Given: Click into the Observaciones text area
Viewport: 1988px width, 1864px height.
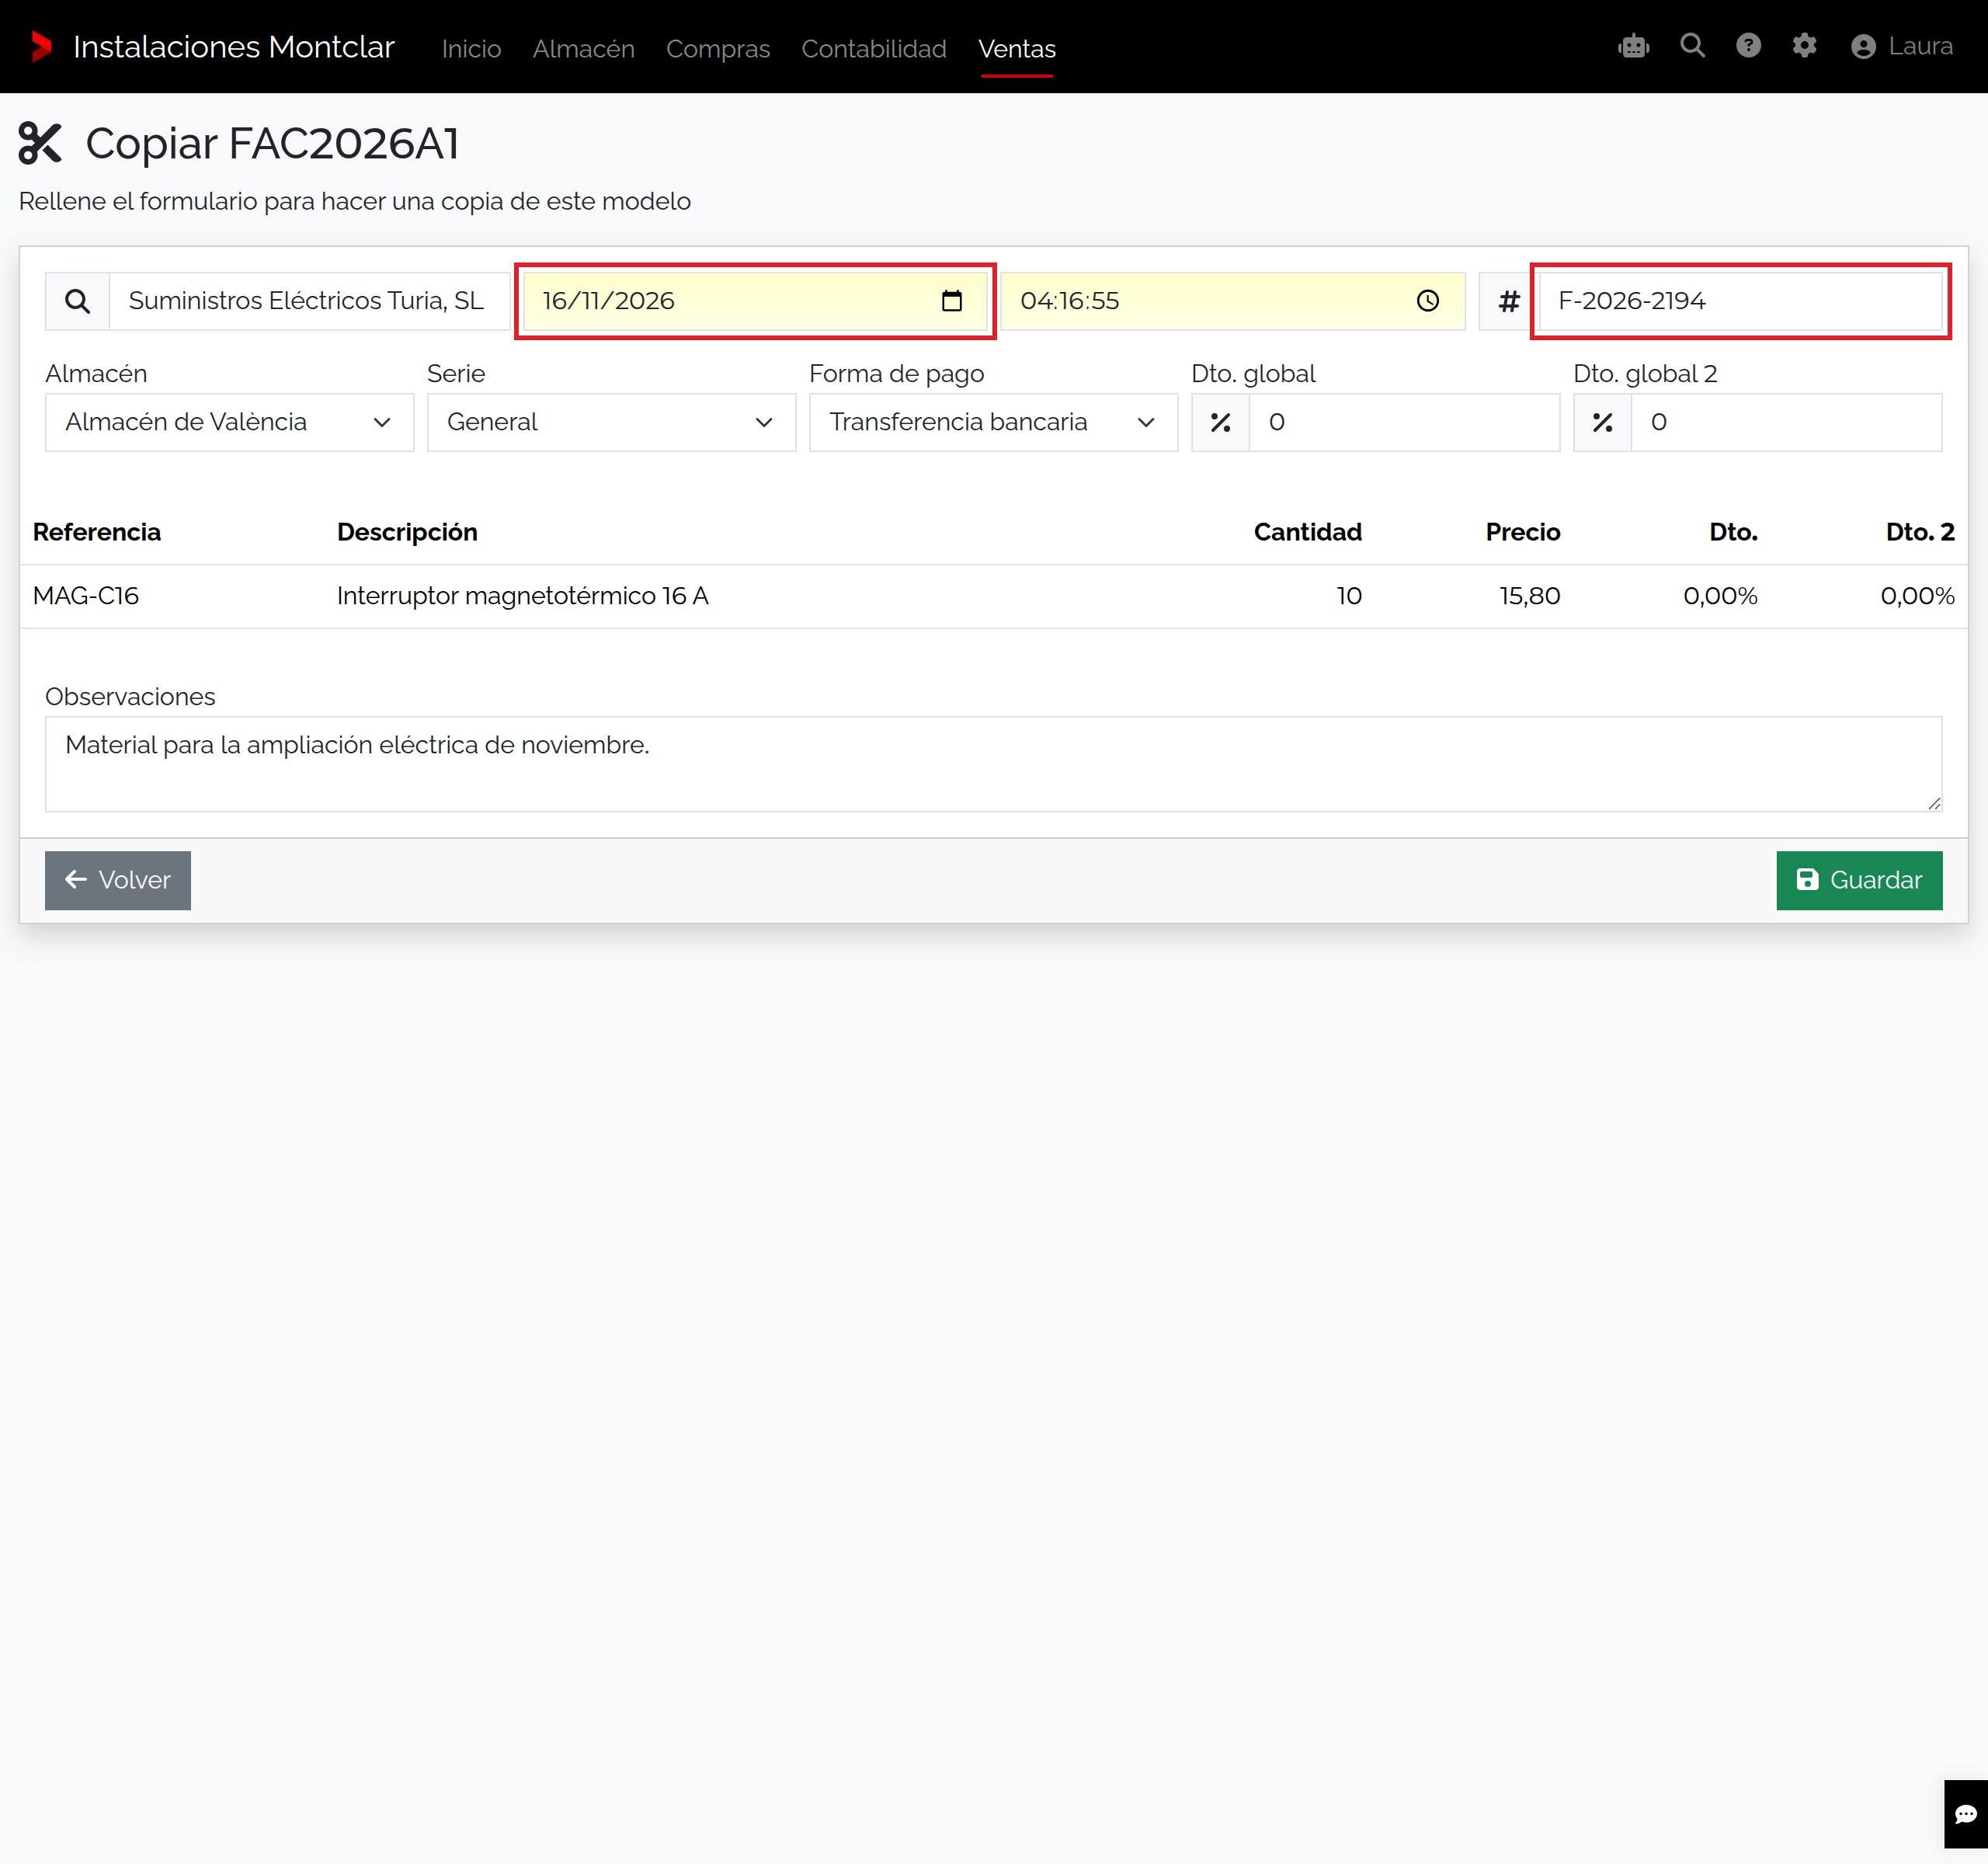Looking at the screenshot, I should [993, 764].
